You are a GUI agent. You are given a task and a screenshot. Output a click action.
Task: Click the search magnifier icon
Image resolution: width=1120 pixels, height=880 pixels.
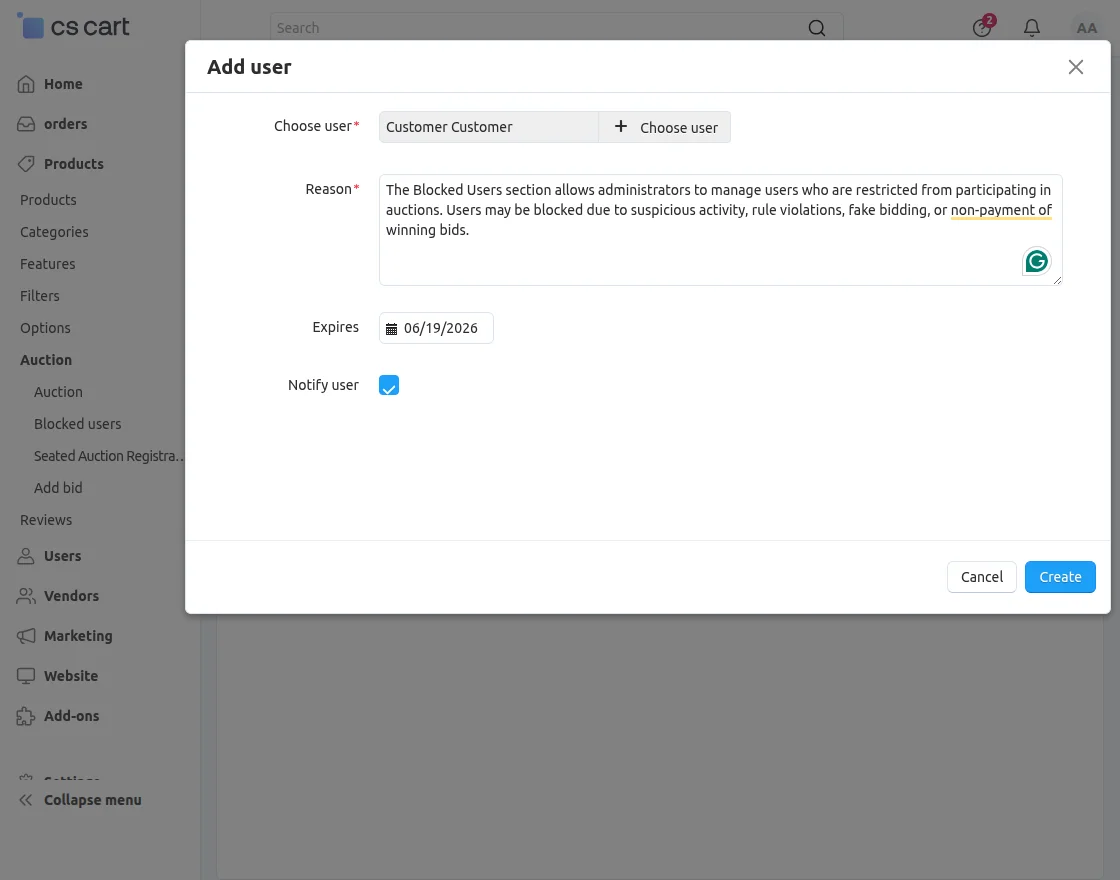coord(816,28)
